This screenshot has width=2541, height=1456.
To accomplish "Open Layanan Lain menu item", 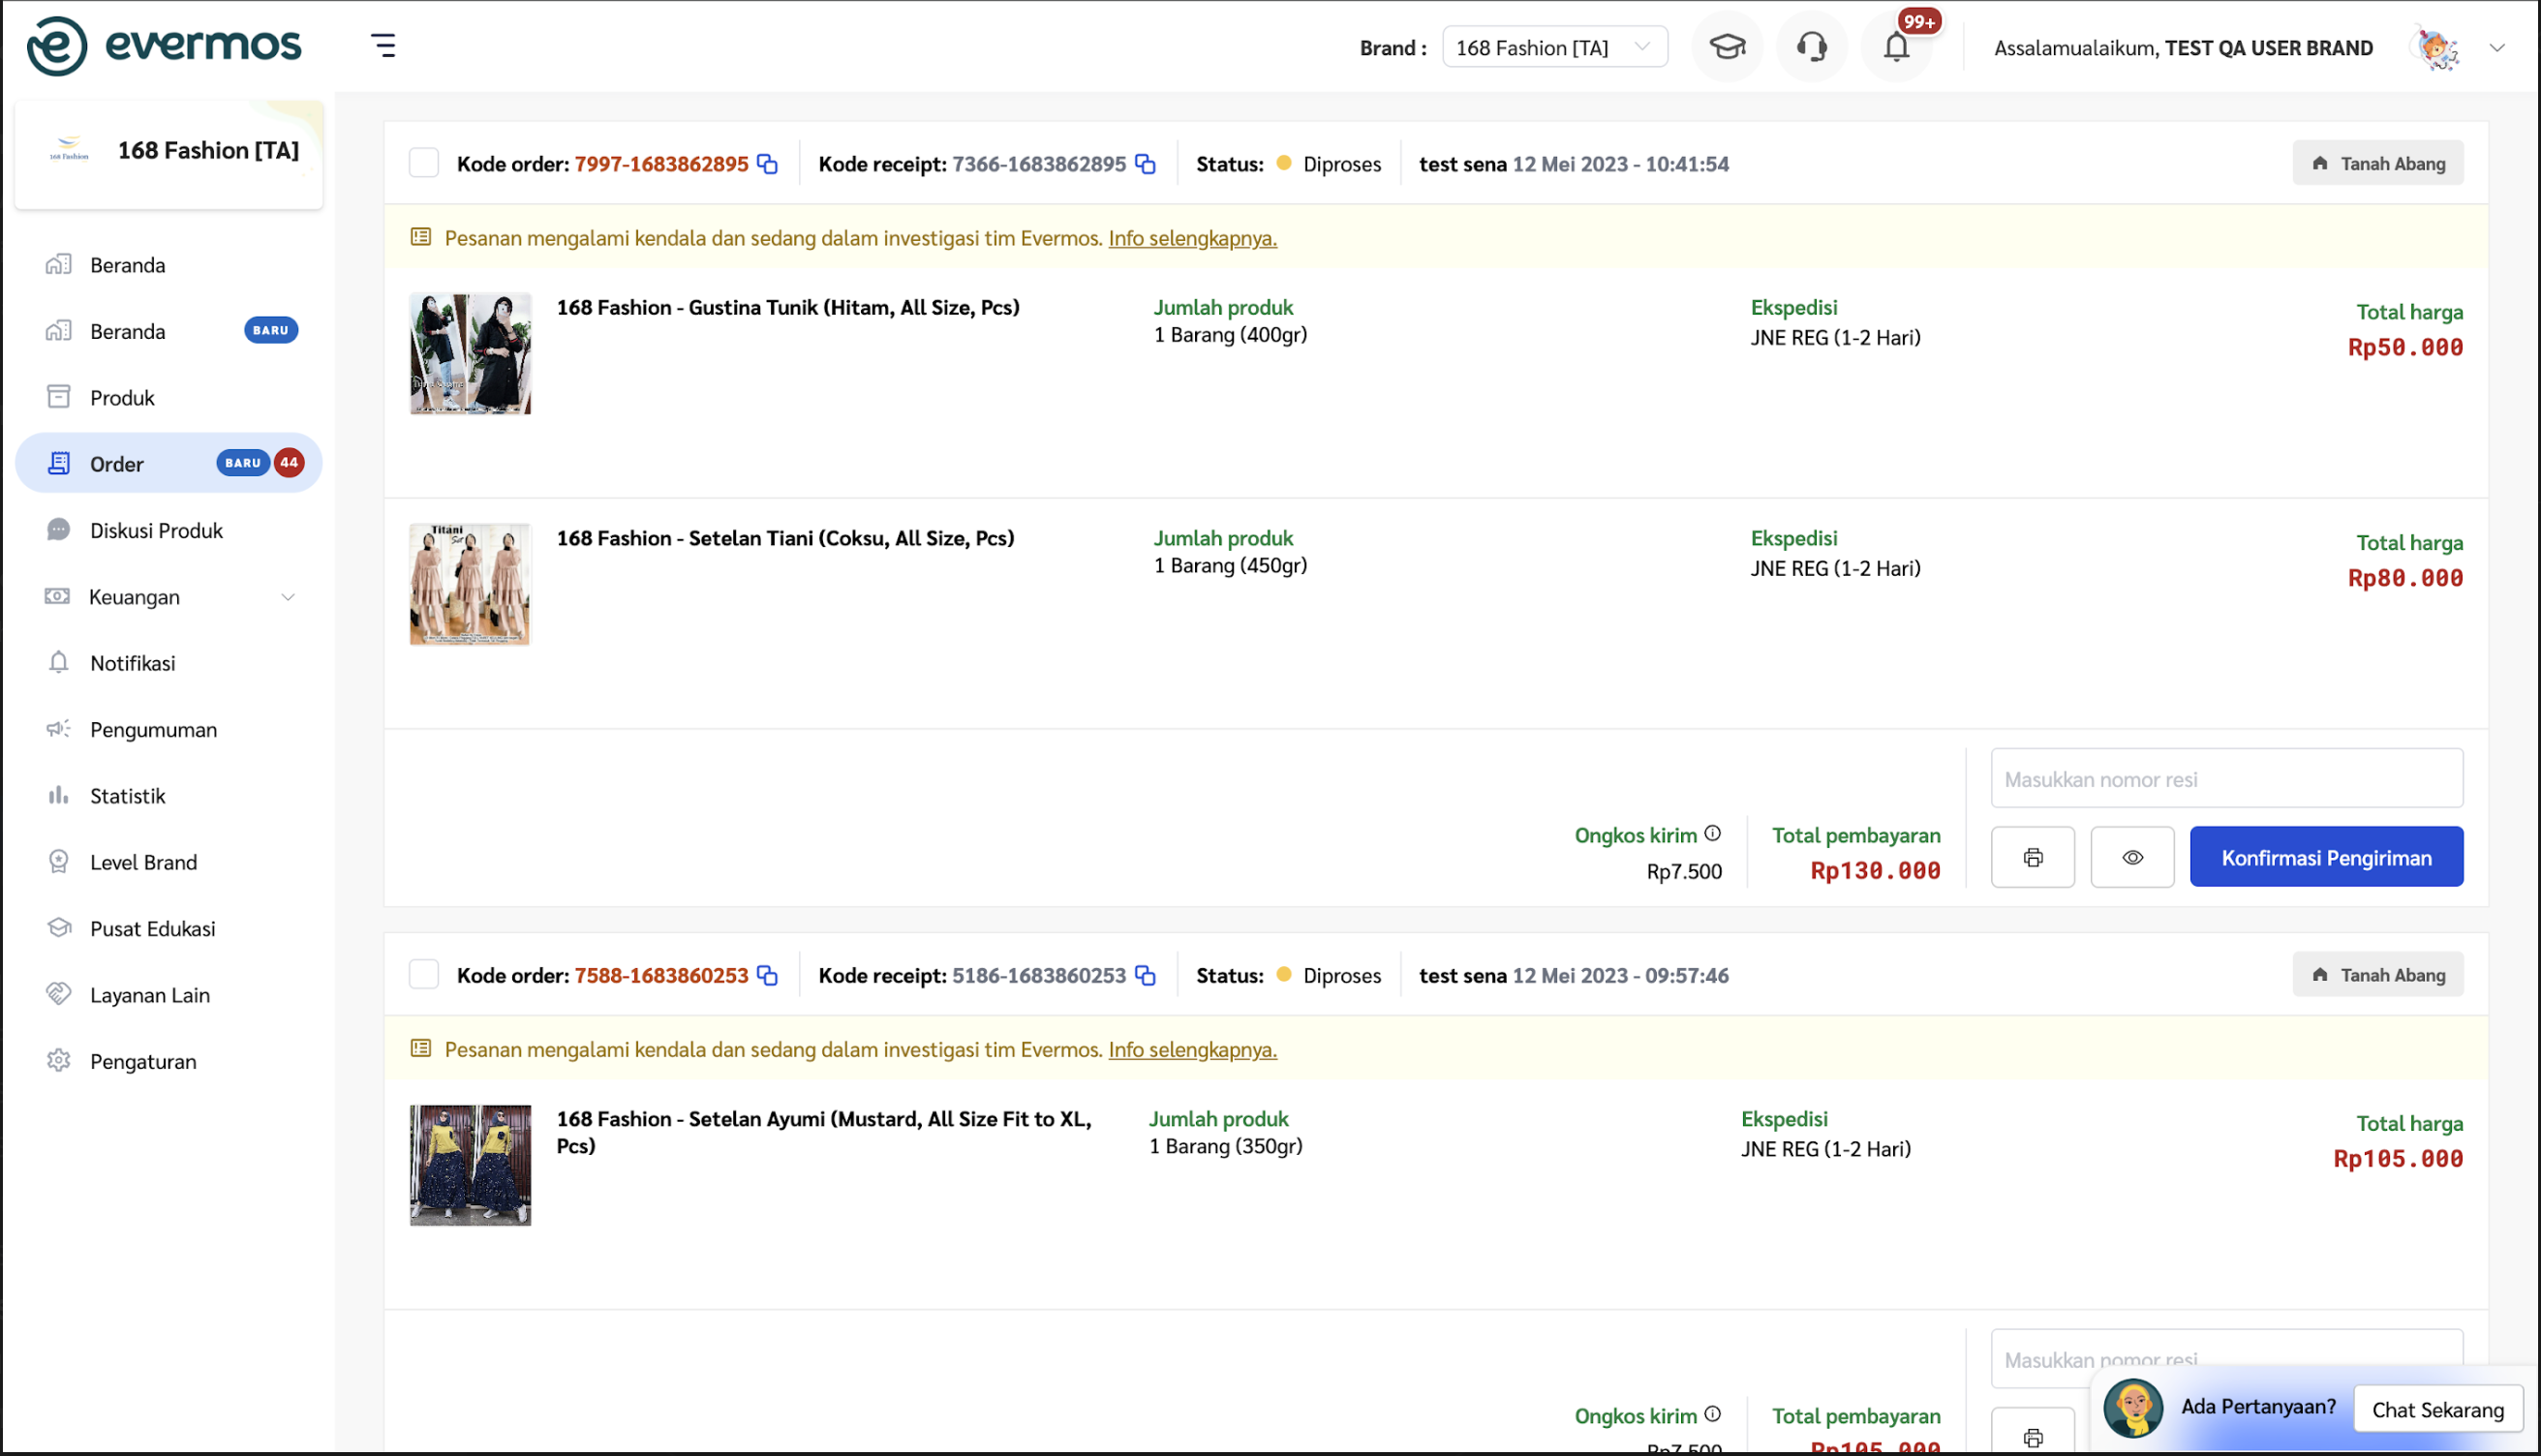I will [x=168, y=995].
